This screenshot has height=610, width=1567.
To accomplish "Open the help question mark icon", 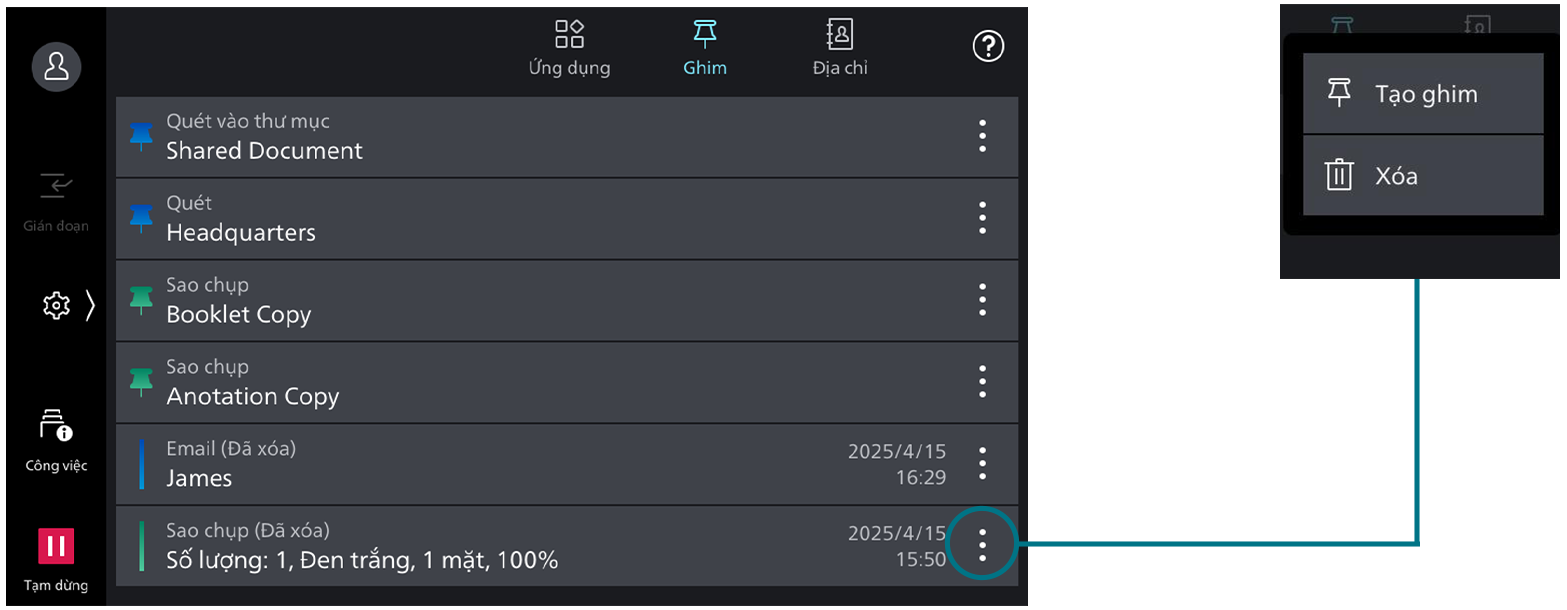I will [988, 46].
